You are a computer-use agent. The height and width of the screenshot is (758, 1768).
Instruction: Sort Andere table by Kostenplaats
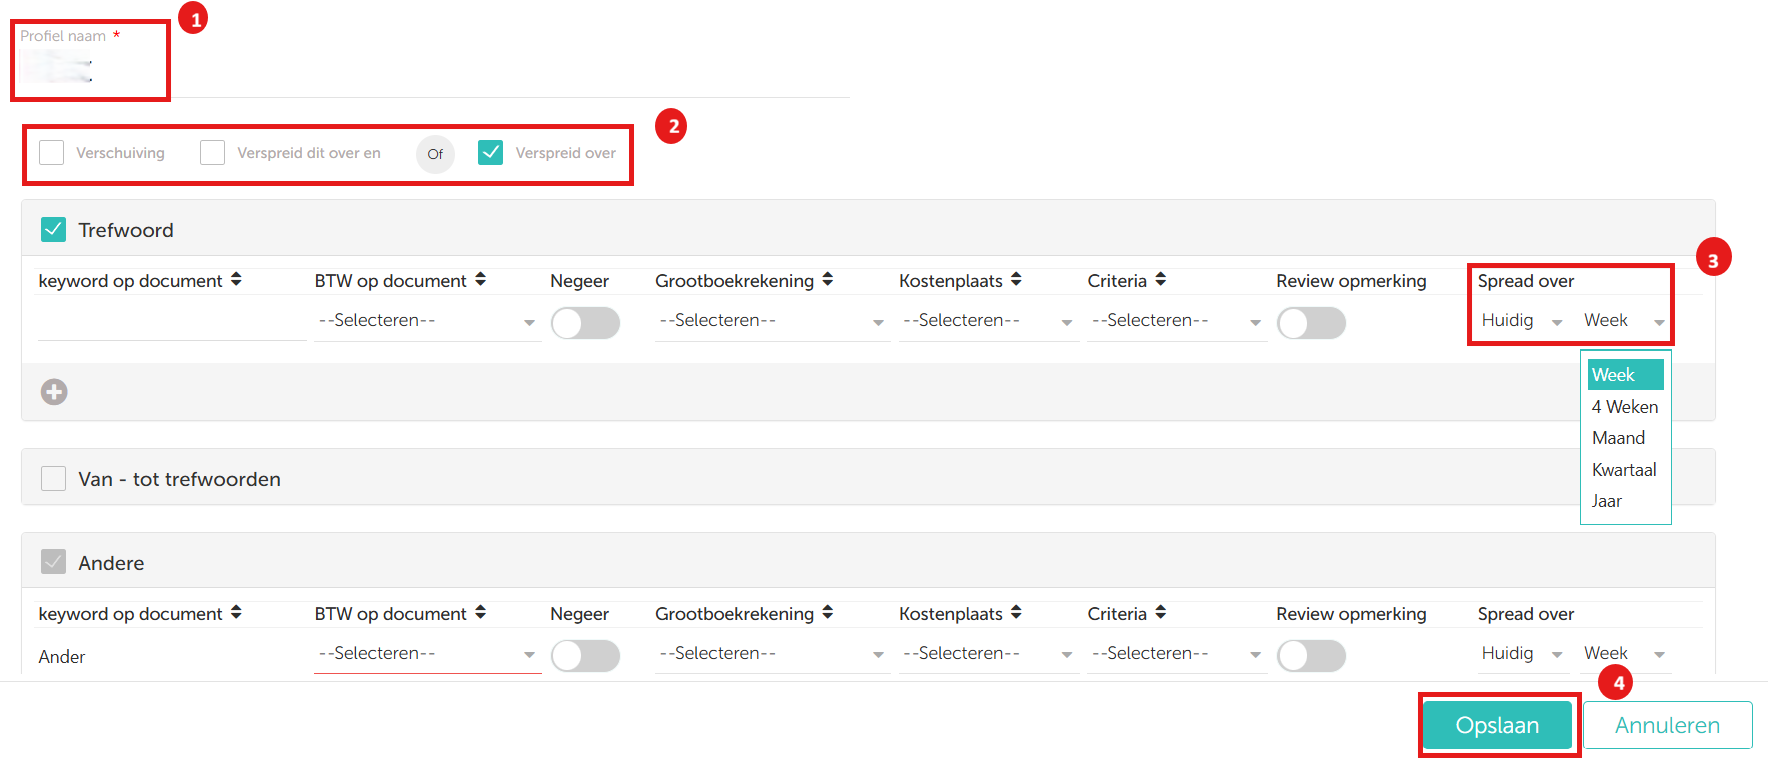pyautogui.click(x=1016, y=613)
